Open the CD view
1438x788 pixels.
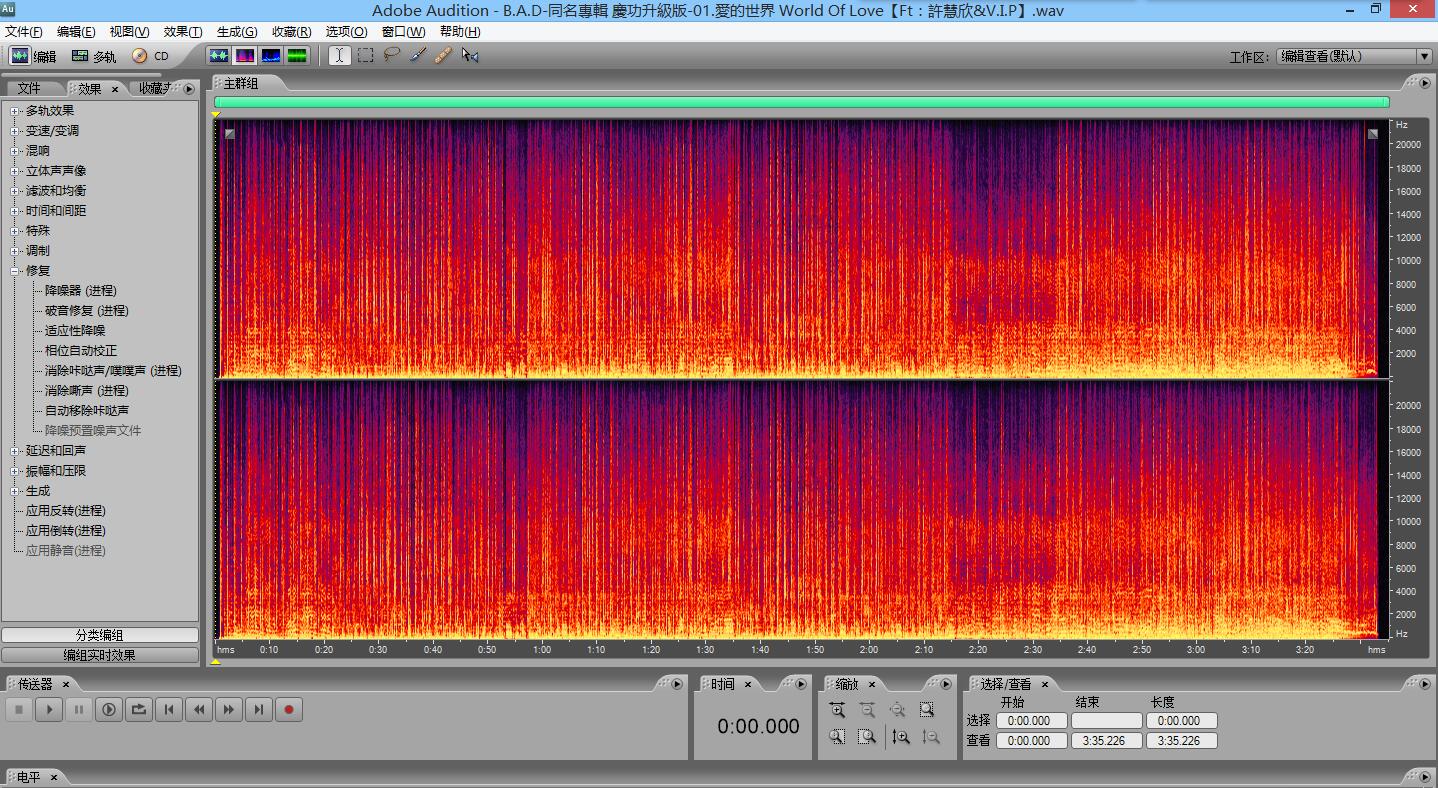(151, 56)
